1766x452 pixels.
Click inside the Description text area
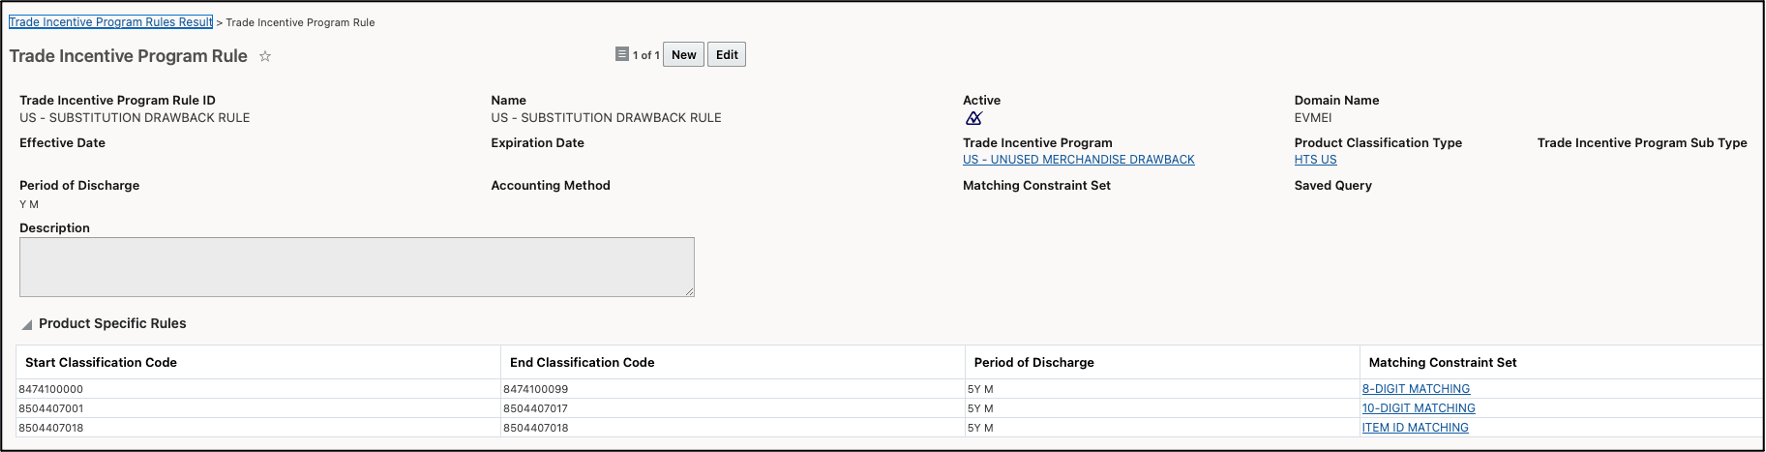click(x=356, y=267)
